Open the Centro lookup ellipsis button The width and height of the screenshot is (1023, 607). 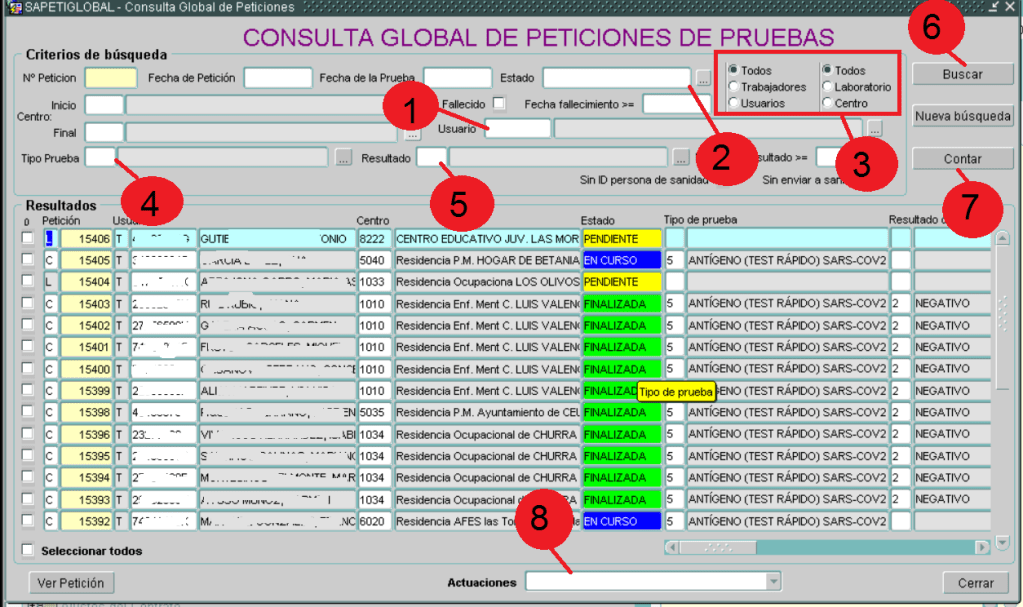pos(413,132)
